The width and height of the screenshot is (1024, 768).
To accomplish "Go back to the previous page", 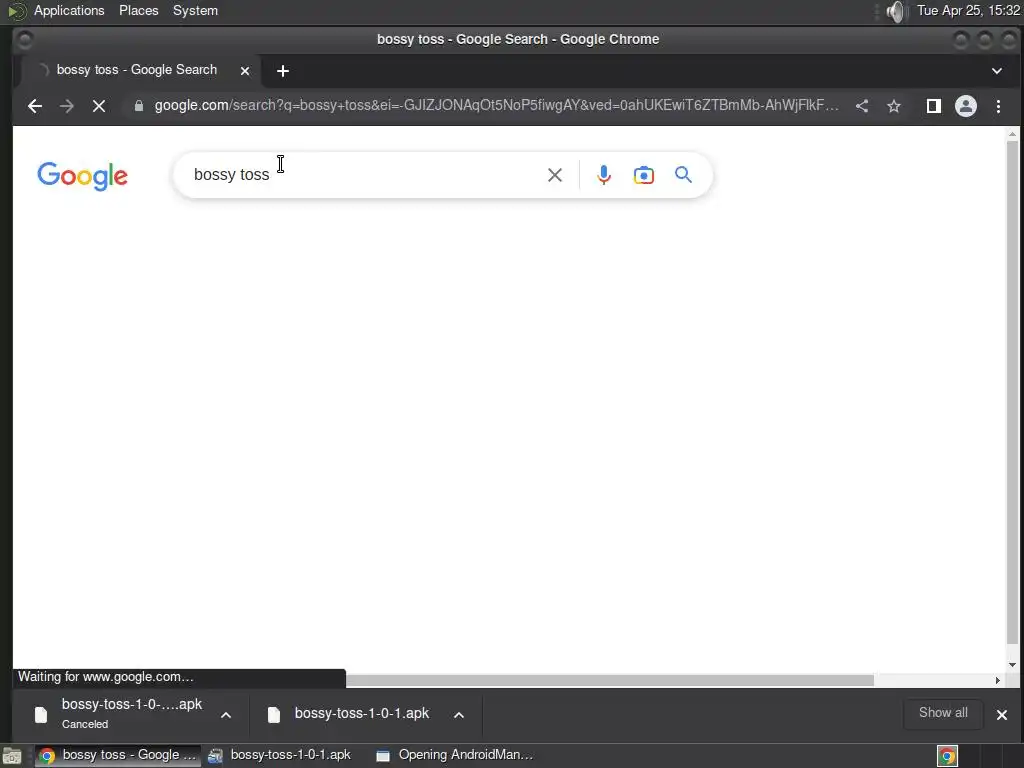I will click(35, 106).
